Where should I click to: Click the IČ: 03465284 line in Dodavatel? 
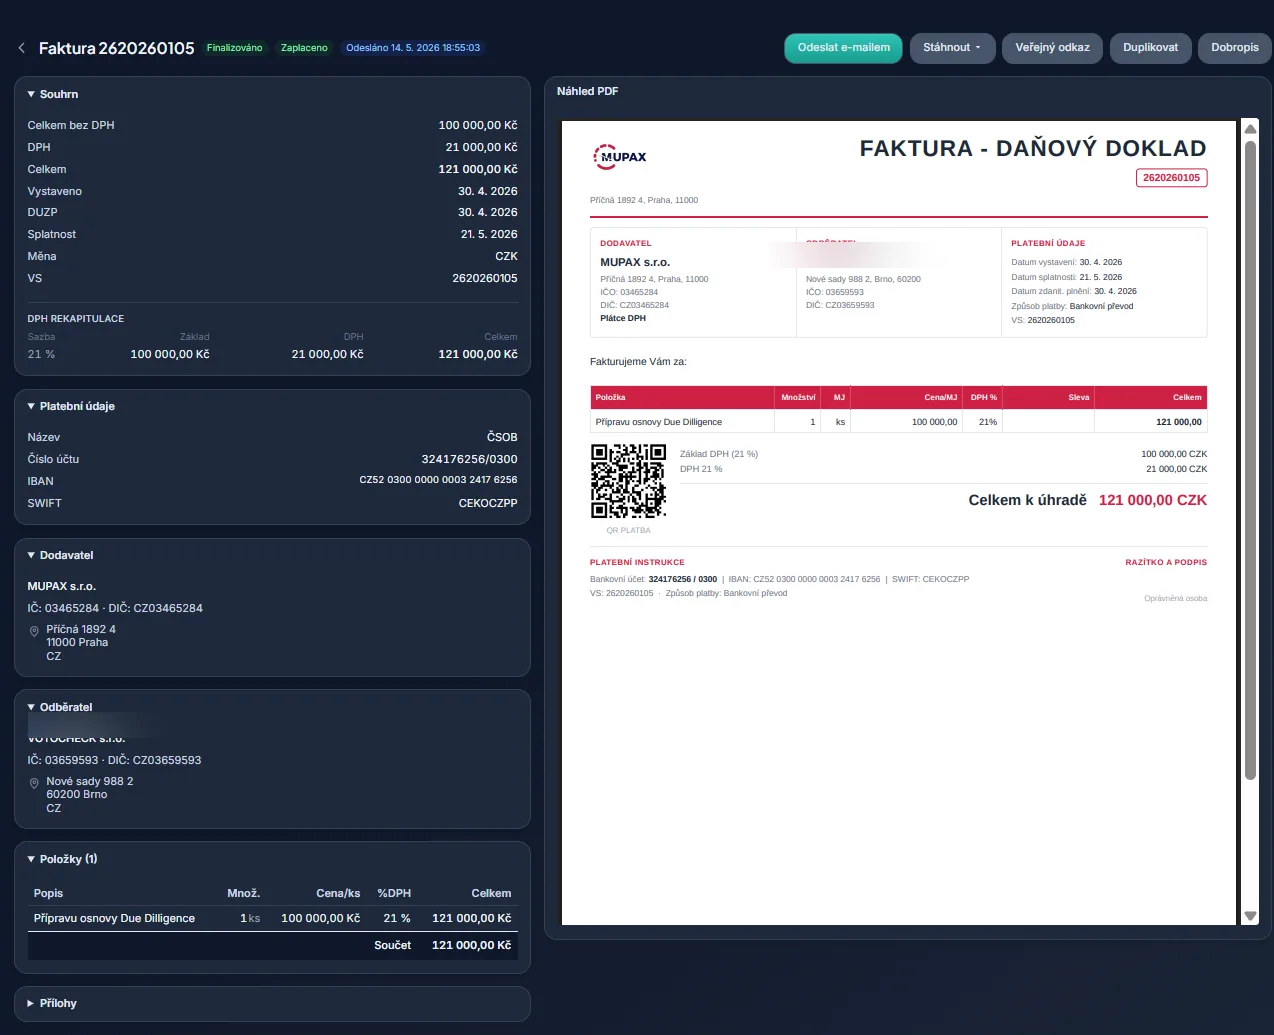pos(115,608)
